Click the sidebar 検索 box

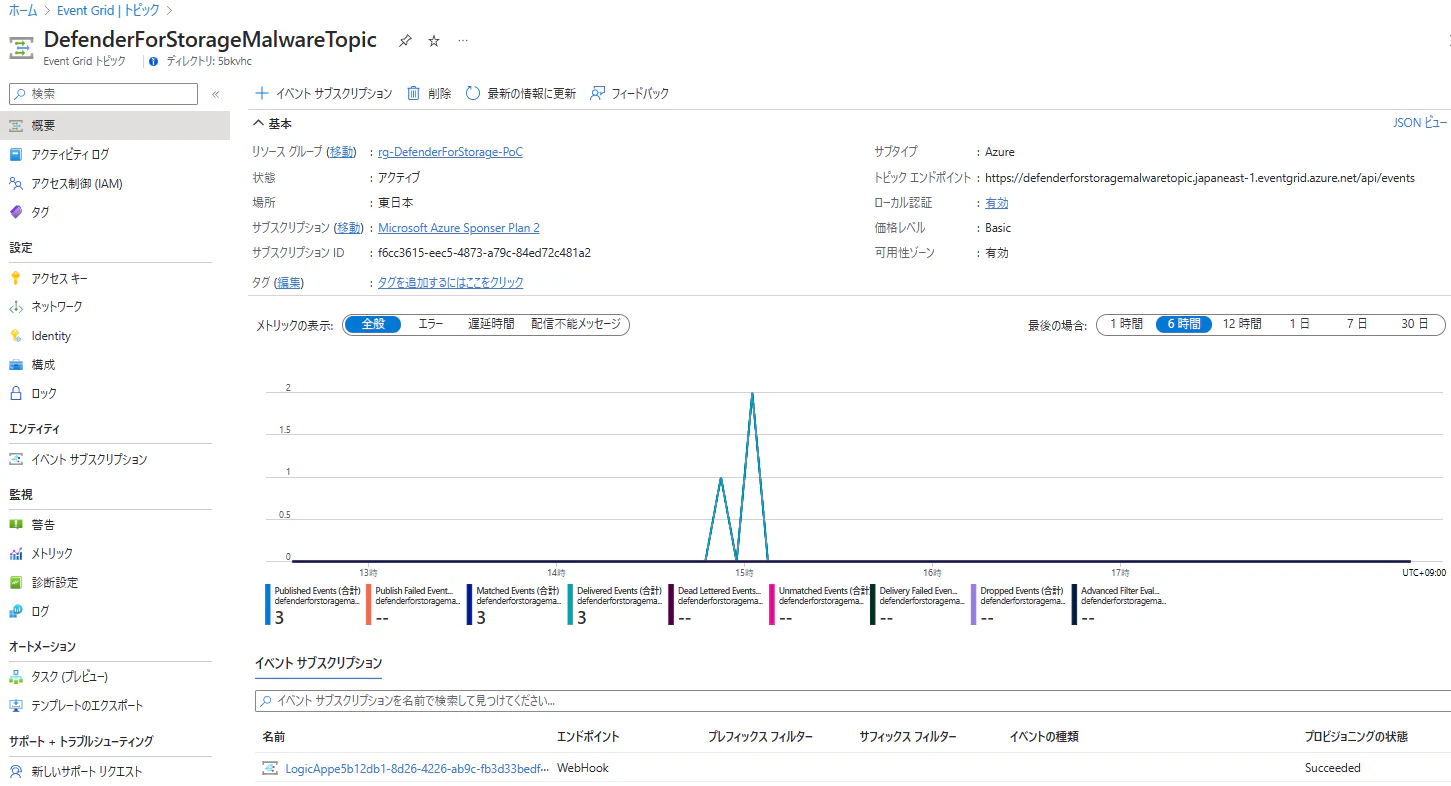104,93
